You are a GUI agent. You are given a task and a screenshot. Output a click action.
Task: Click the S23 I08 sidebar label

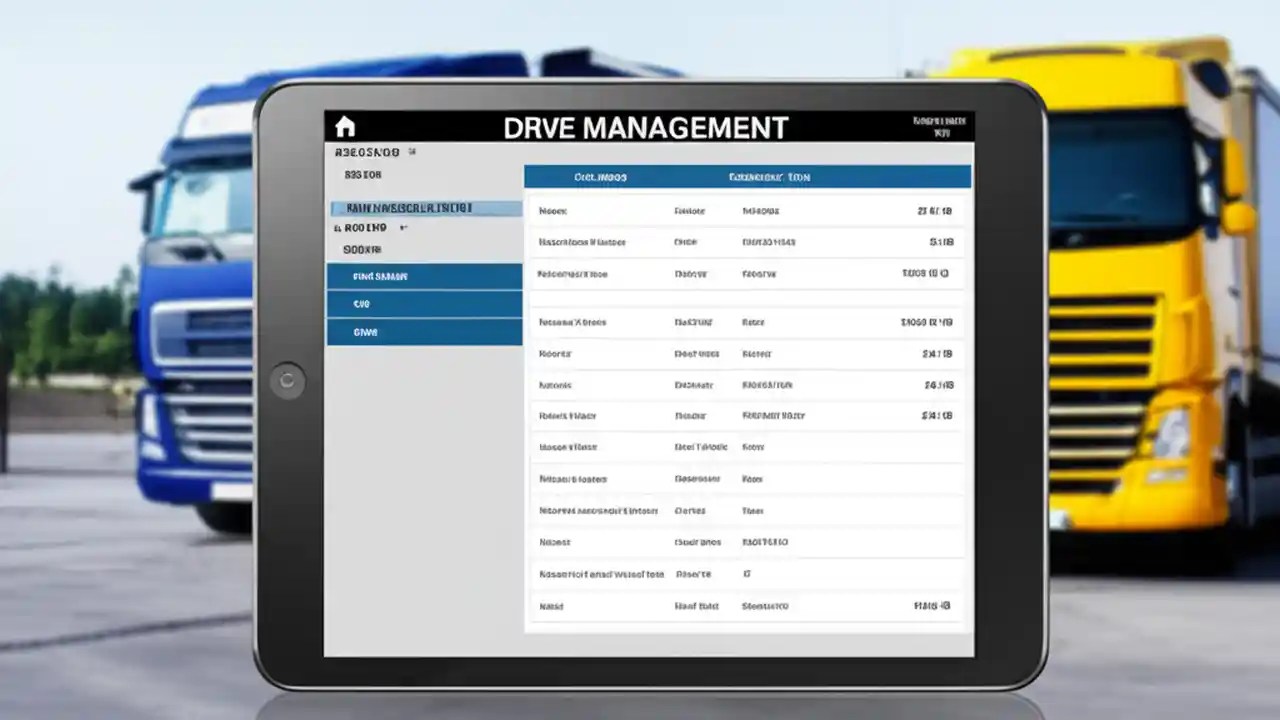pyautogui.click(x=365, y=172)
